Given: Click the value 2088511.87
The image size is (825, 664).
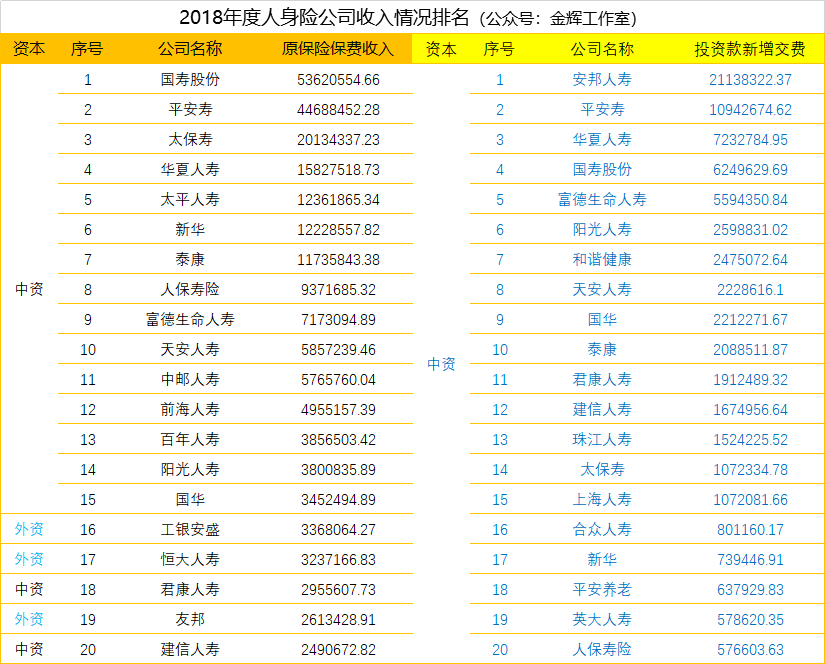Looking at the screenshot, I should tap(750, 349).
